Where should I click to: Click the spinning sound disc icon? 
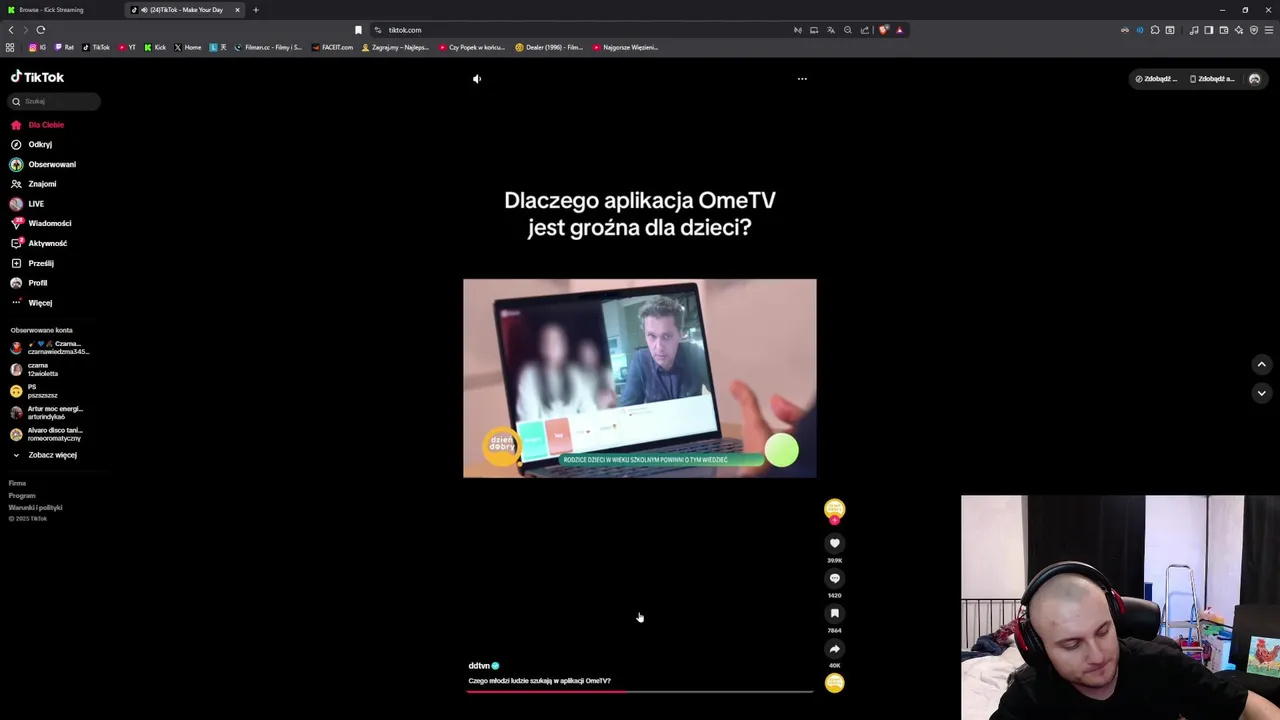click(834, 683)
